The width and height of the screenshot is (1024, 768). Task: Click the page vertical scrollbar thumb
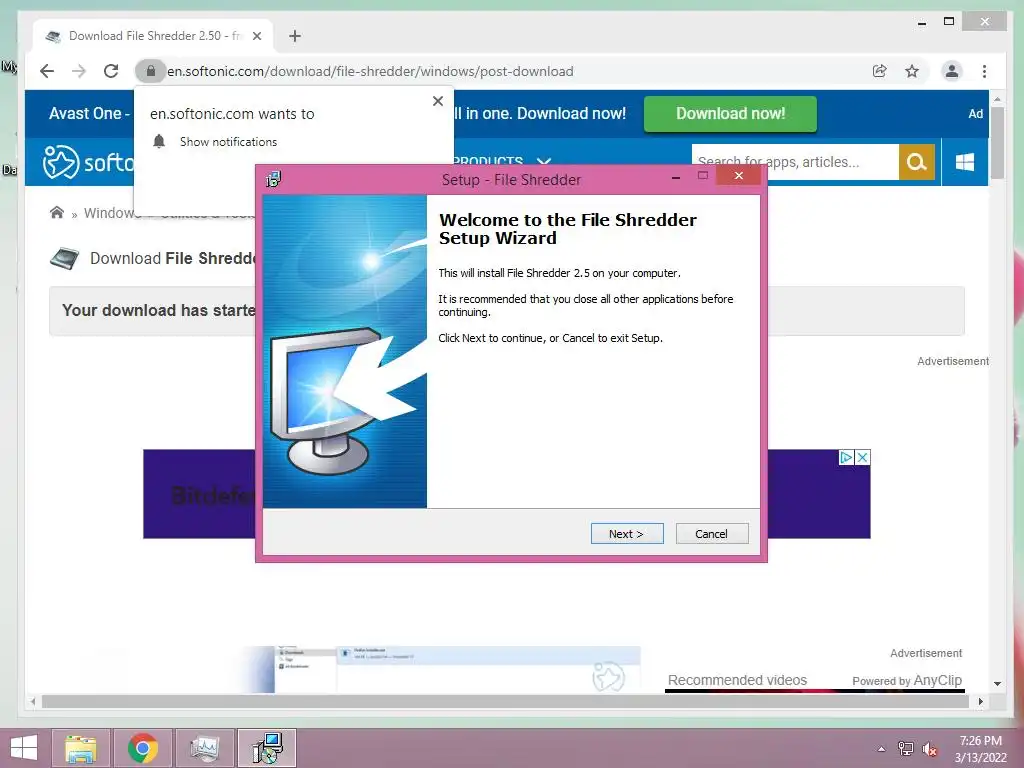[x=997, y=142]
